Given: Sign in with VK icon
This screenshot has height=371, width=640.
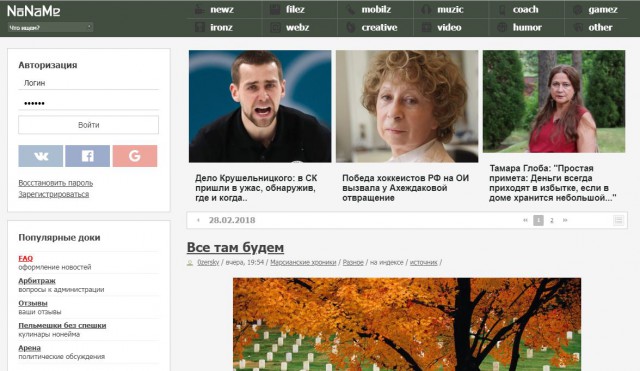Looking at the screenshot, I should (41, 156).
